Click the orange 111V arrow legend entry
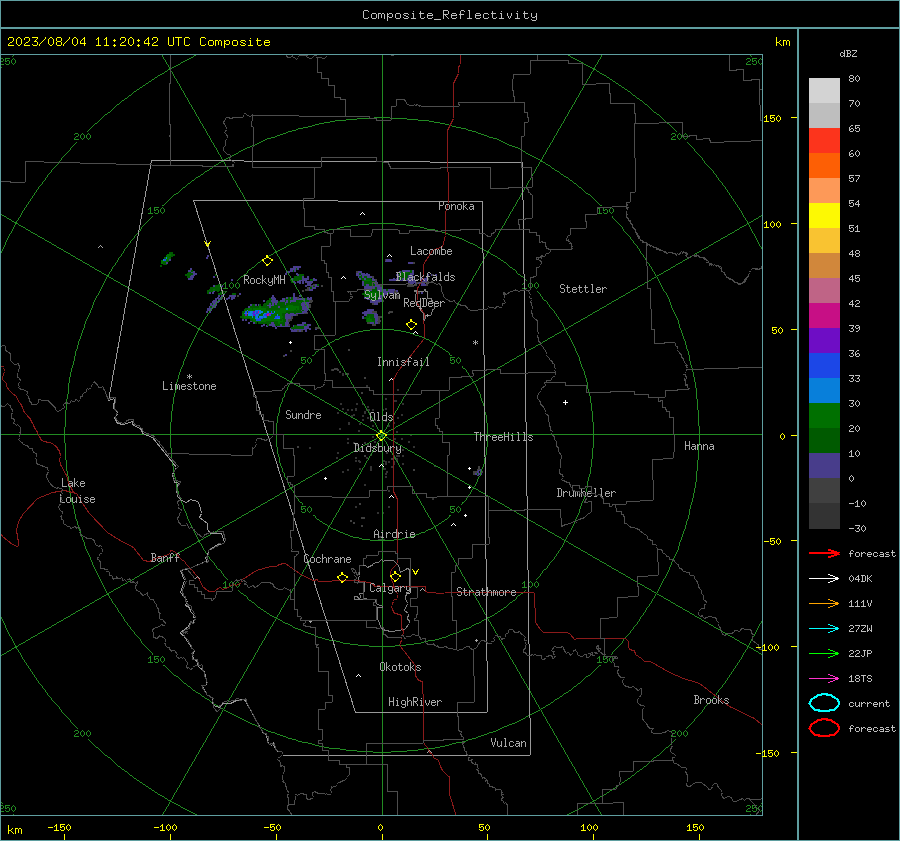 tap(824, 603)
